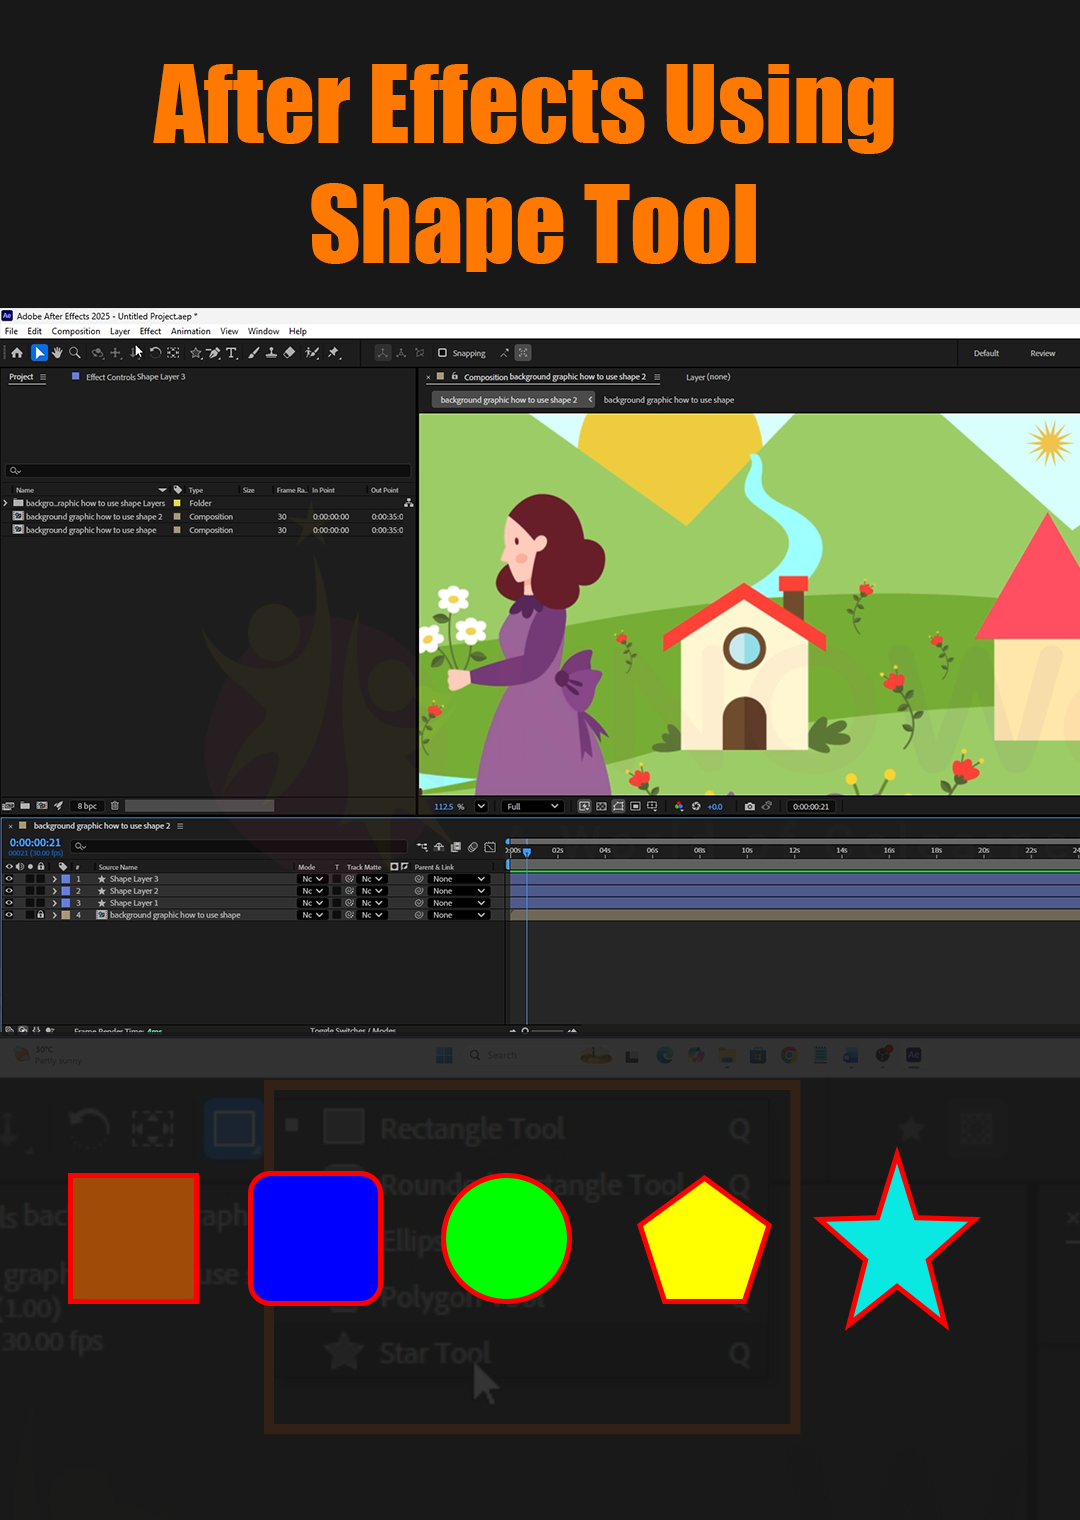Hide Shape Layer 2 with eye icon
The height and width of the screenshot is (1520, 1080).
coord(9,891)
